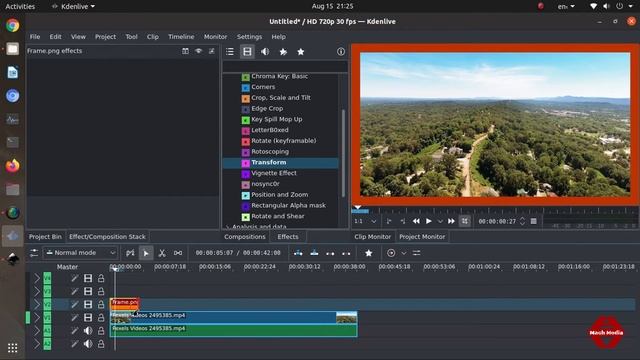The image size is (640, 360).
Task: Show audio effects category
Action: point(265,51)
